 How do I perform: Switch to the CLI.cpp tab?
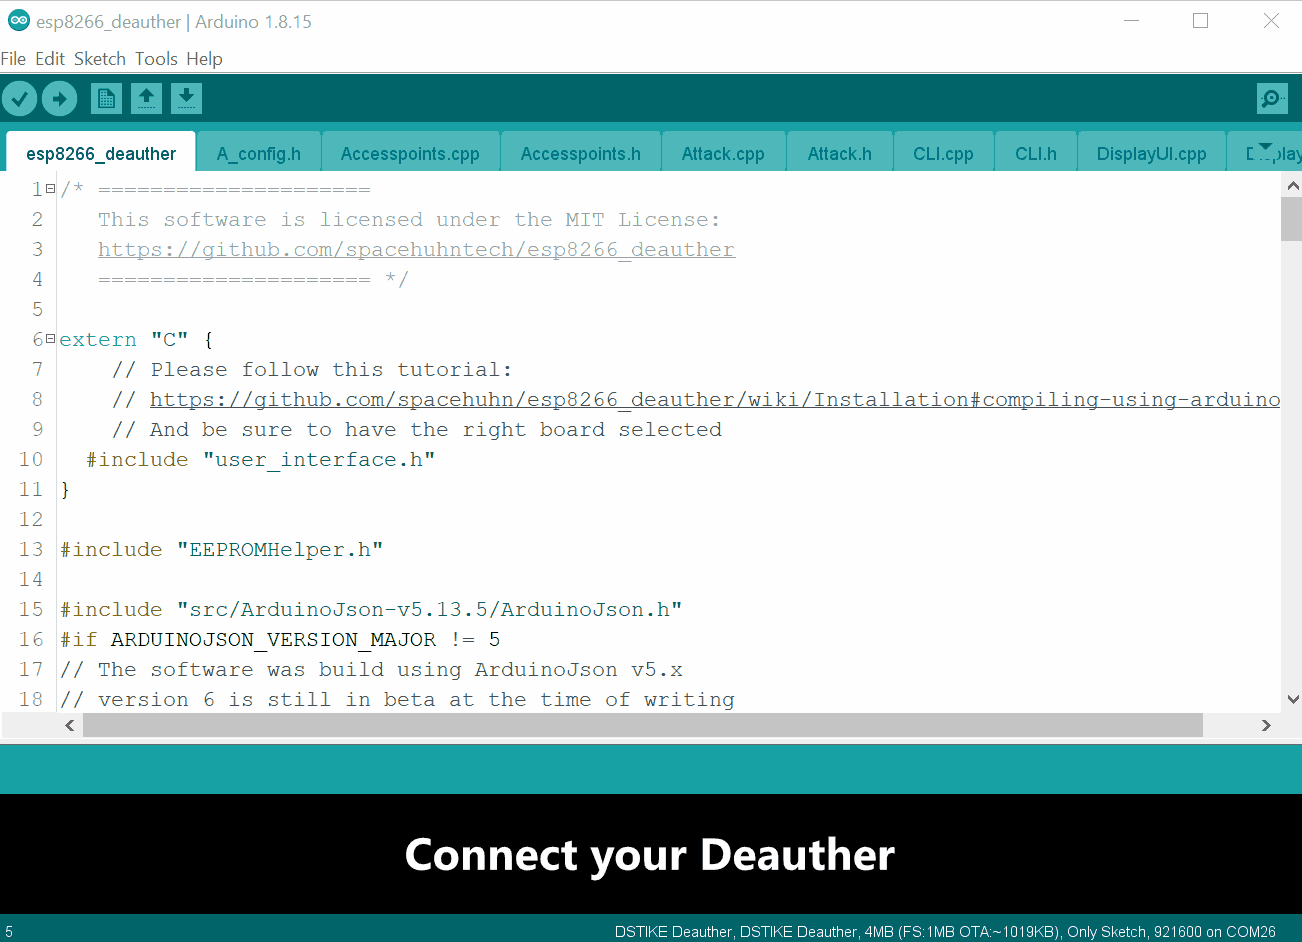point(943,153)
